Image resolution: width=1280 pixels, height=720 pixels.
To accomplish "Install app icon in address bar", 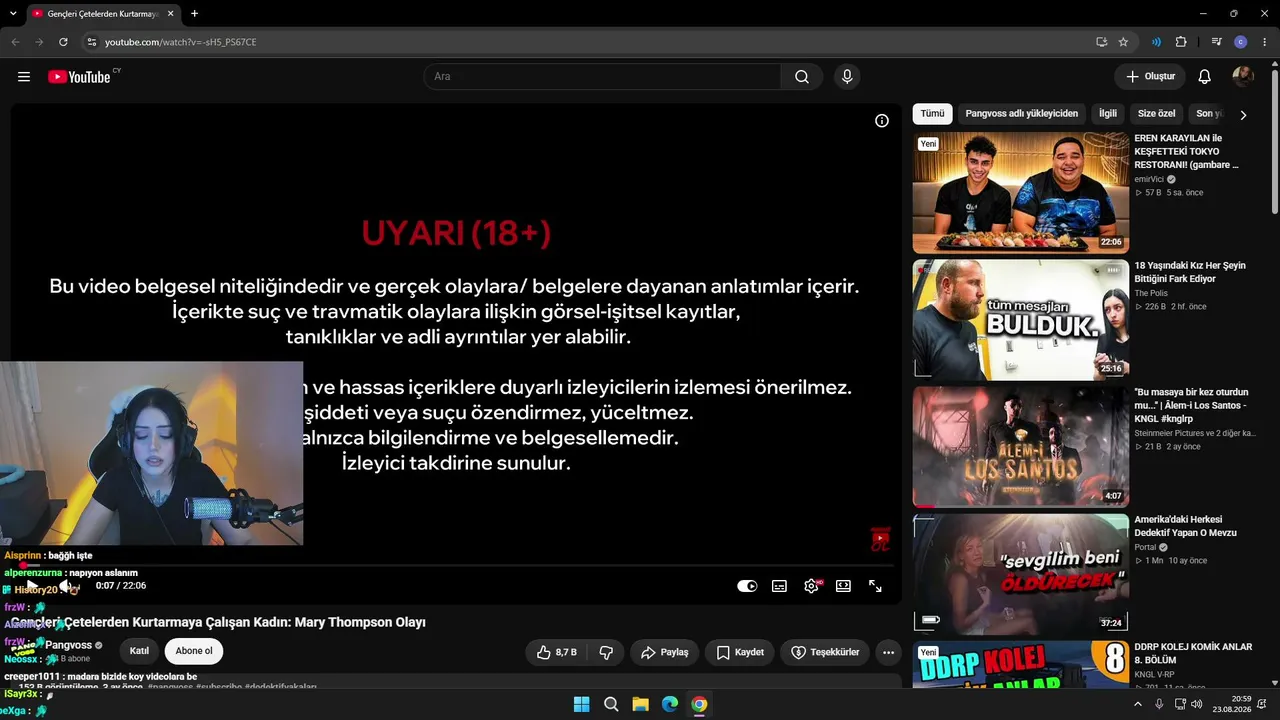I will pyautogui.click(x=1101, y=42).
